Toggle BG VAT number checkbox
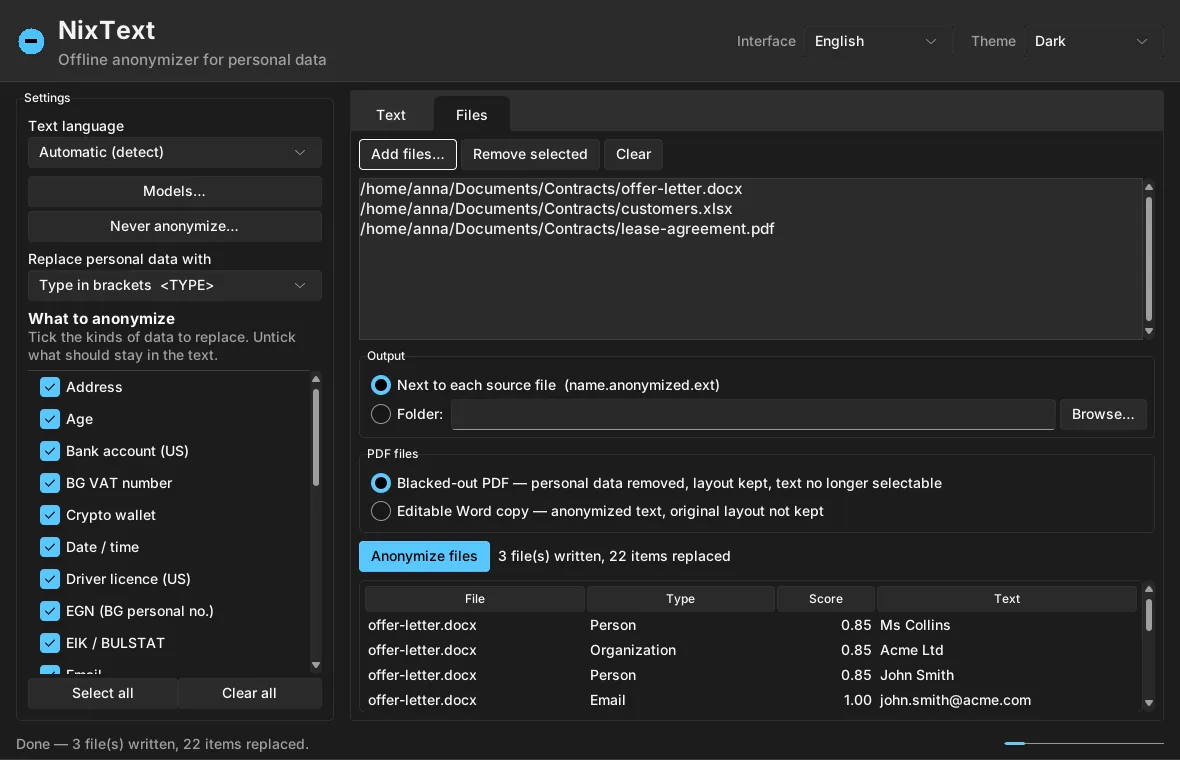This screenshot has height=760, width=1180. click(x=50, y=483)
